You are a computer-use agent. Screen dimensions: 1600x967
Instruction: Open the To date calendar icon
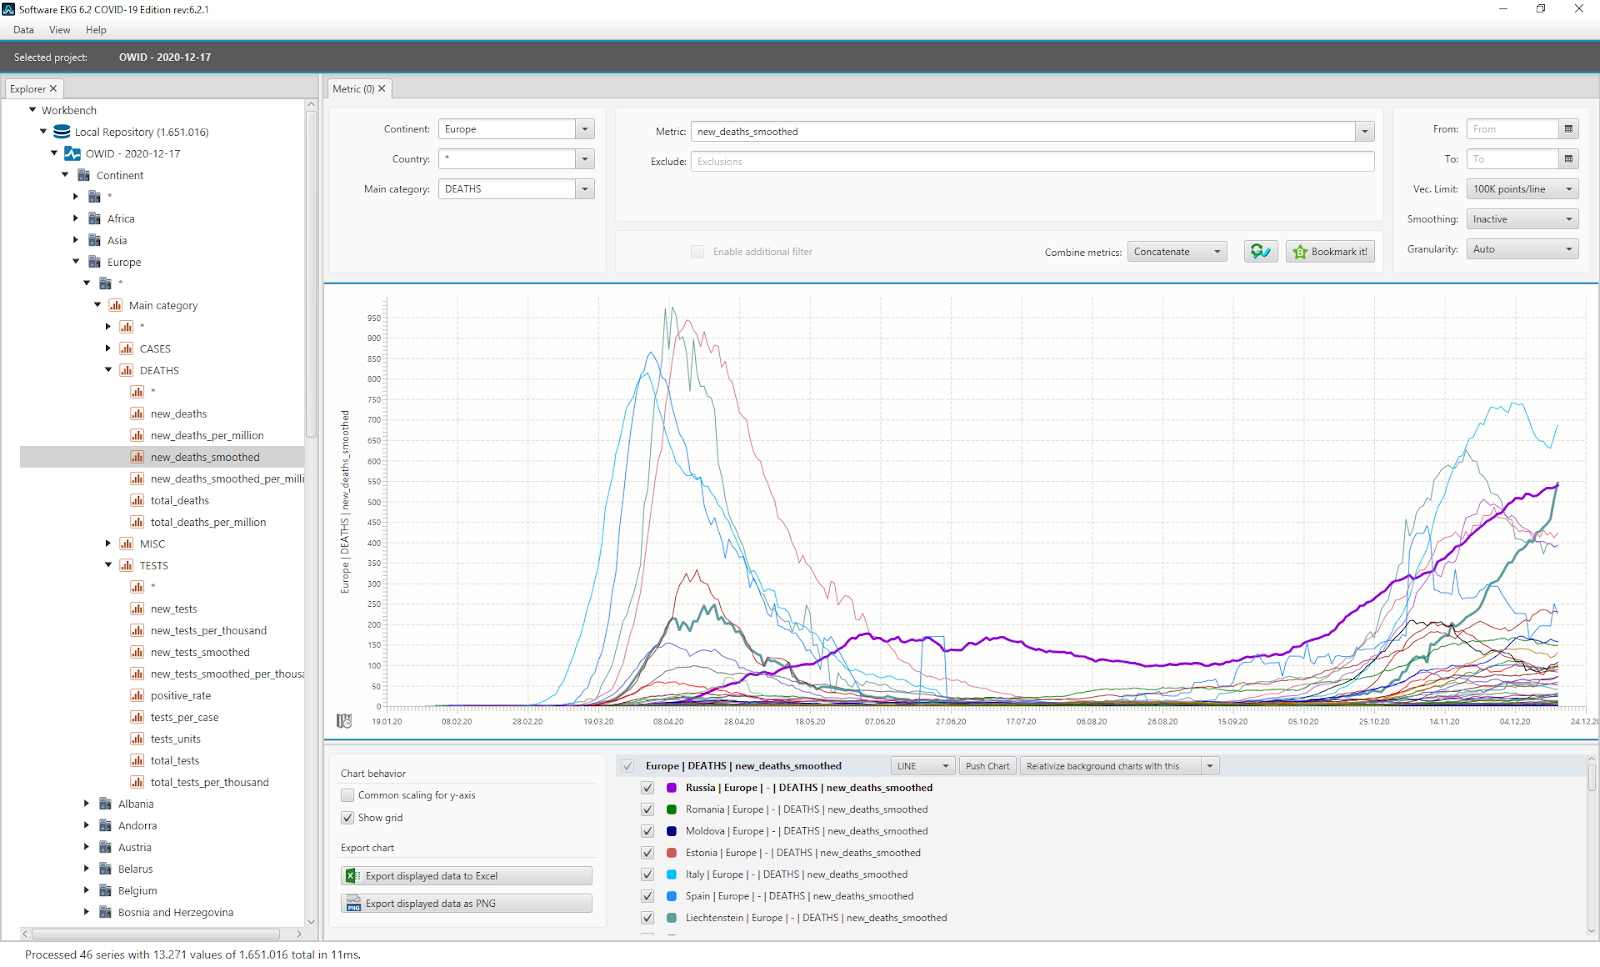click(x=1568, y=159)
